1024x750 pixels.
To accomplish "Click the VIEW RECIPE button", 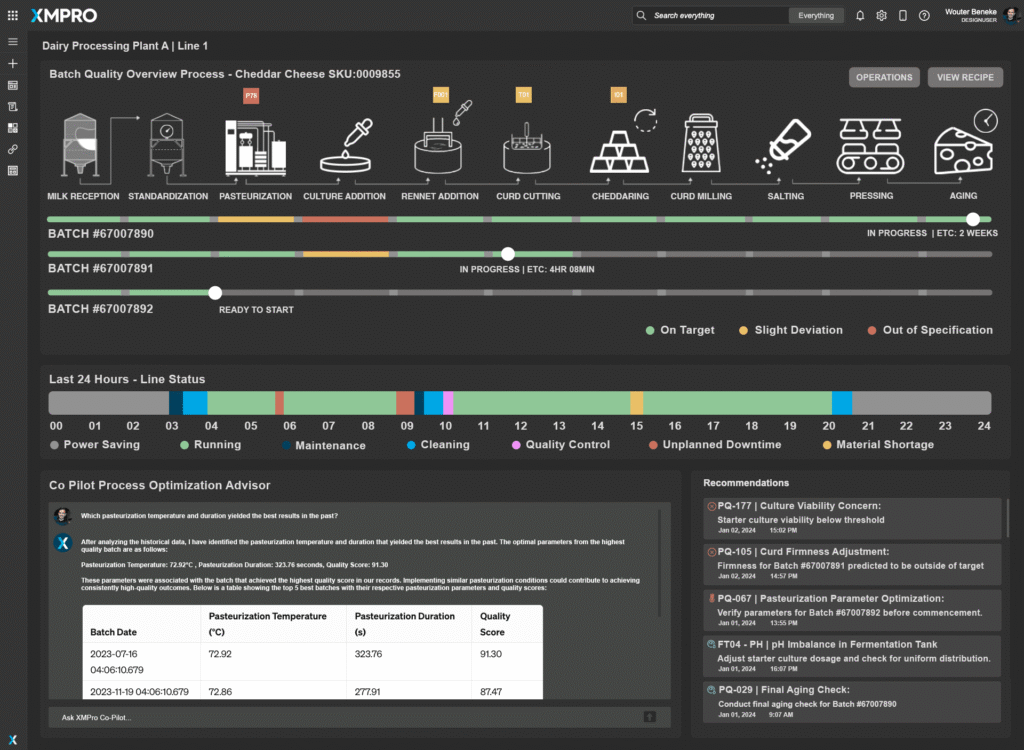I will [x=965, y=78].
